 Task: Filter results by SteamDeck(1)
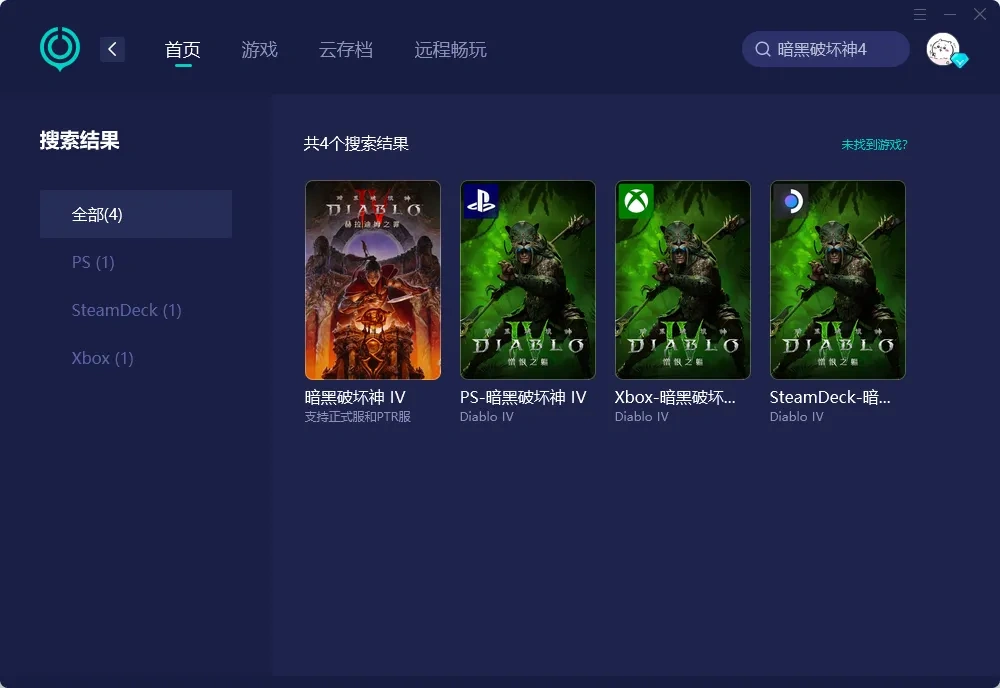127,310
